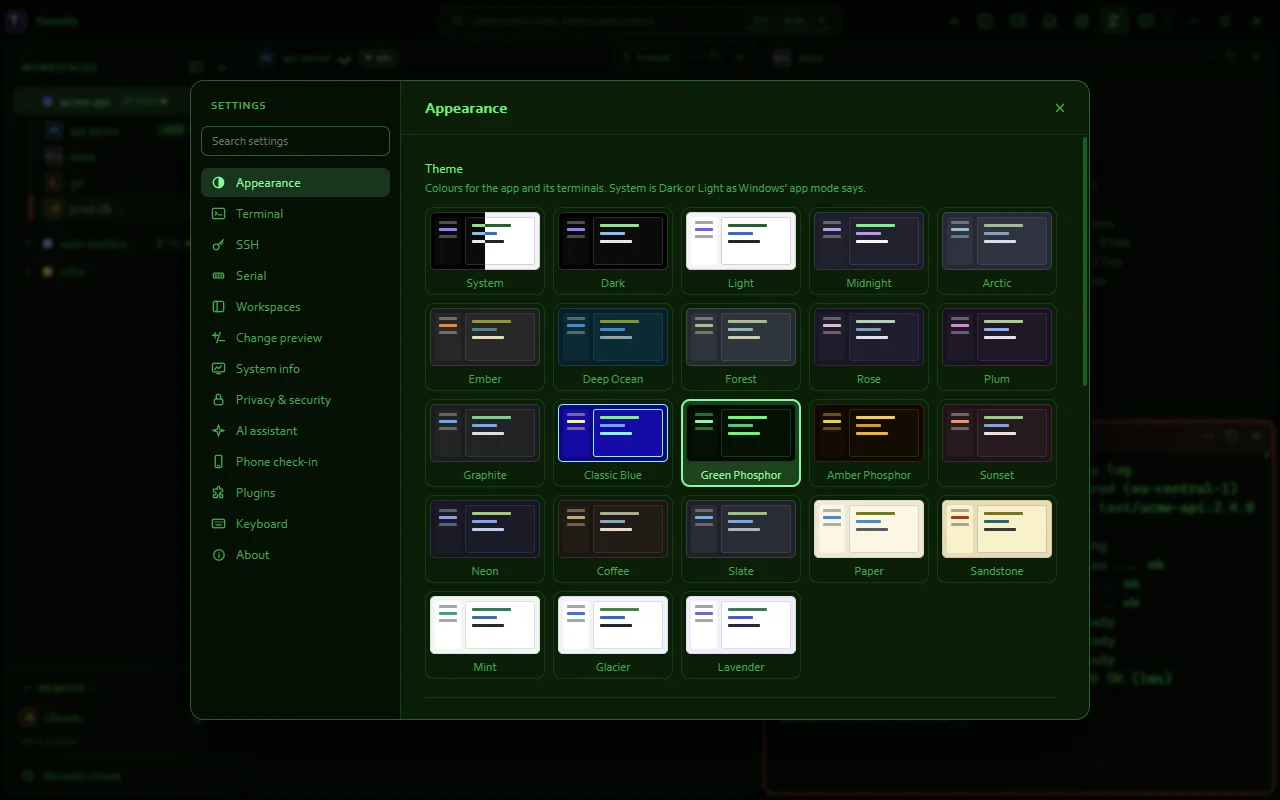Apply the Lavender theme
1280x800 pixels.
pos(741,635)
